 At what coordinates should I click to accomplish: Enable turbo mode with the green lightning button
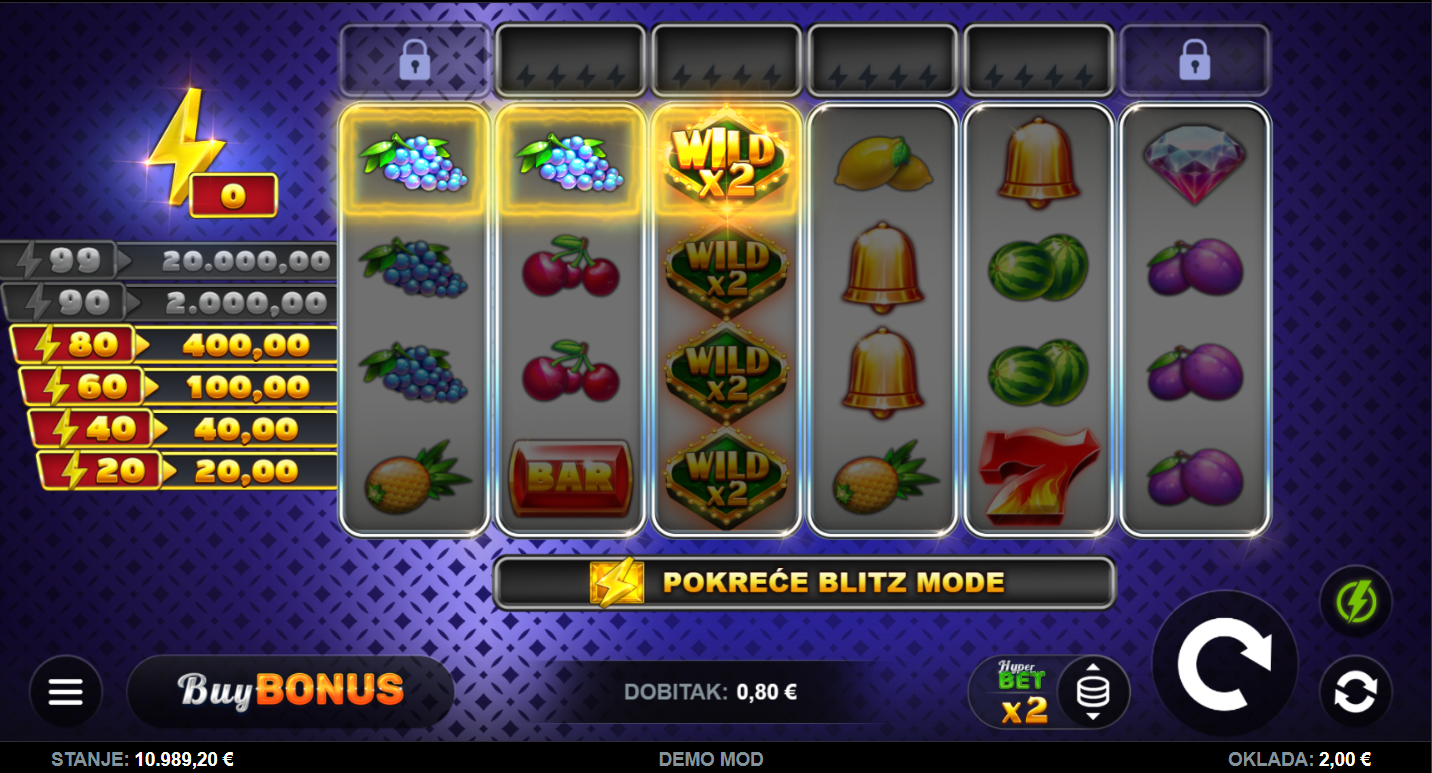coord(1355,602)
